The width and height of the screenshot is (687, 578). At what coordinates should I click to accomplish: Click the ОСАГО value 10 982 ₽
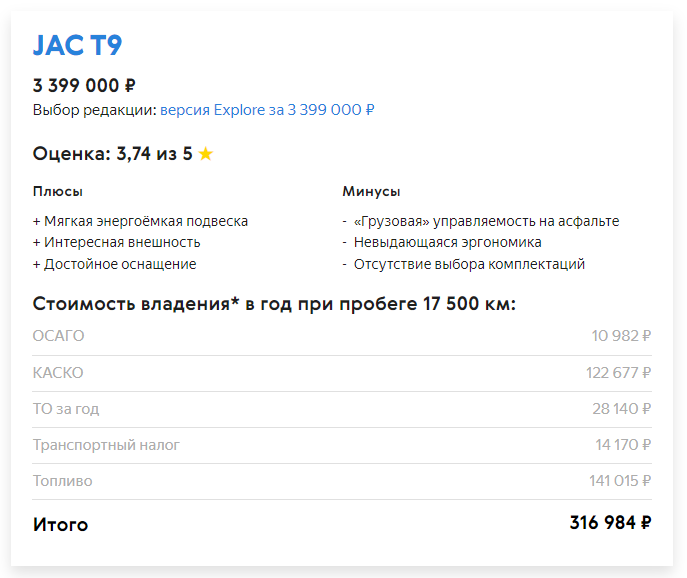[621, 336]
